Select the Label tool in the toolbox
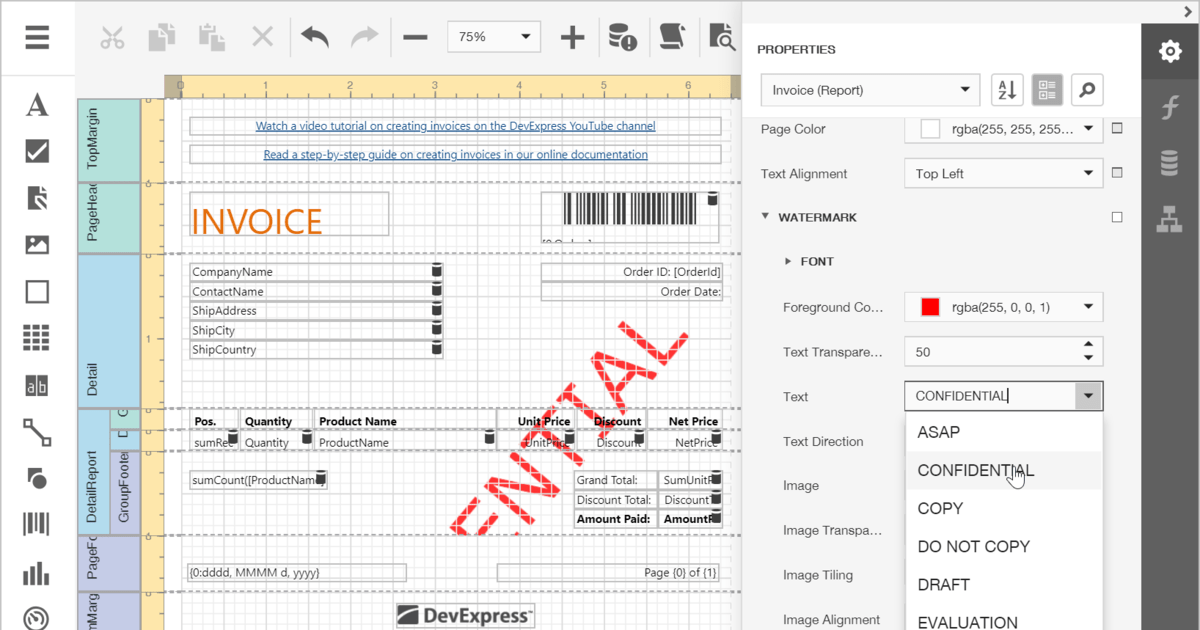The width and height of the screenshot is (1200, 630). pyautogui.click(x=37, y=105)
